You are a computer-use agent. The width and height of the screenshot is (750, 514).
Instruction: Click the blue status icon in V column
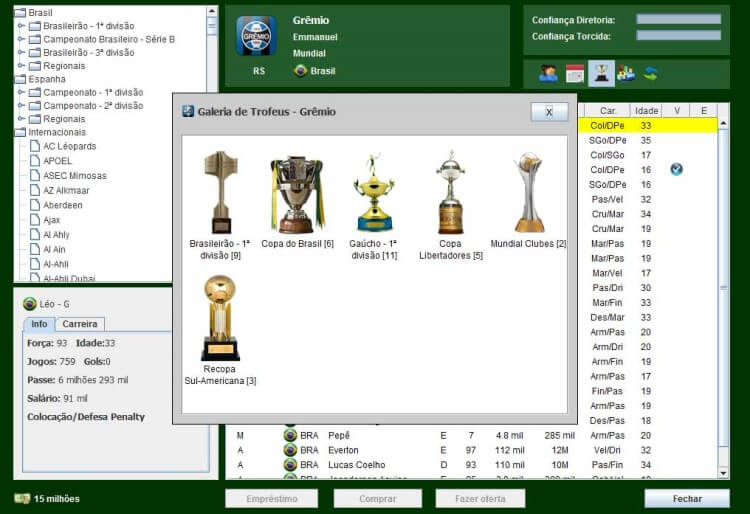point(676,169)
